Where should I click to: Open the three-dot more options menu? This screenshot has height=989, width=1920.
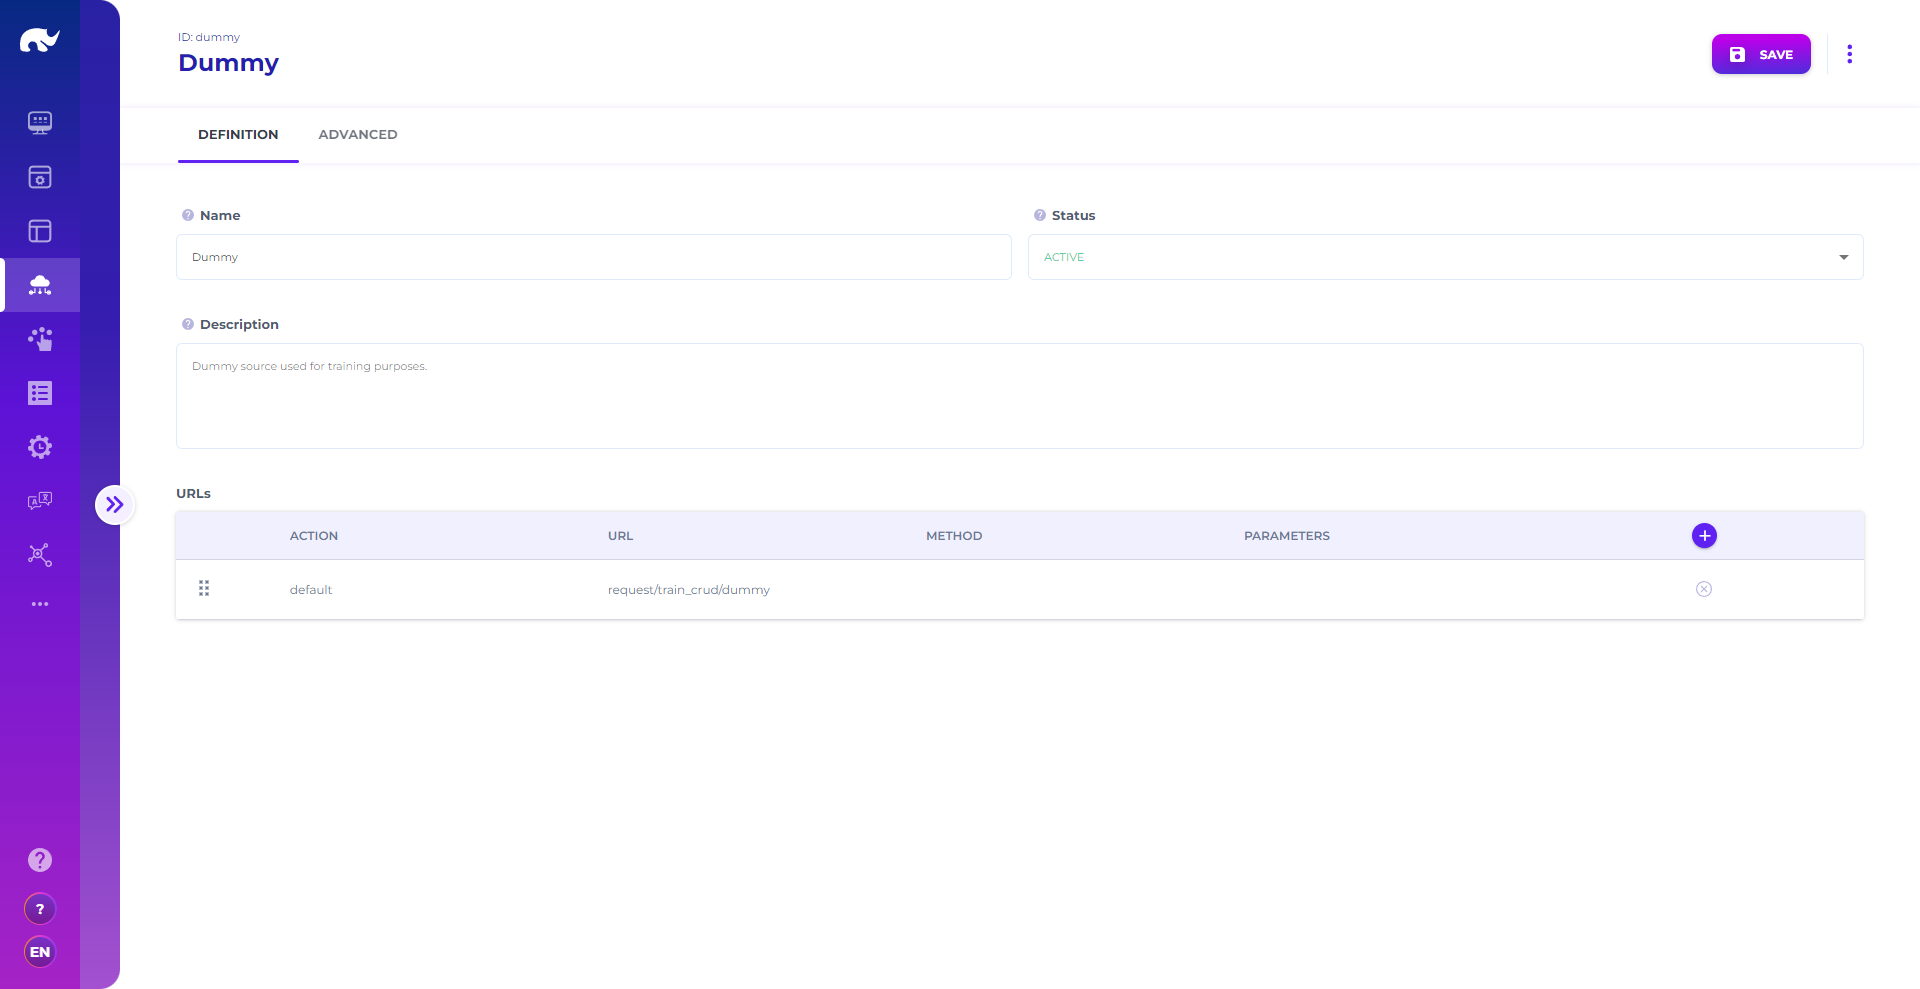(x=1849, y=54)
